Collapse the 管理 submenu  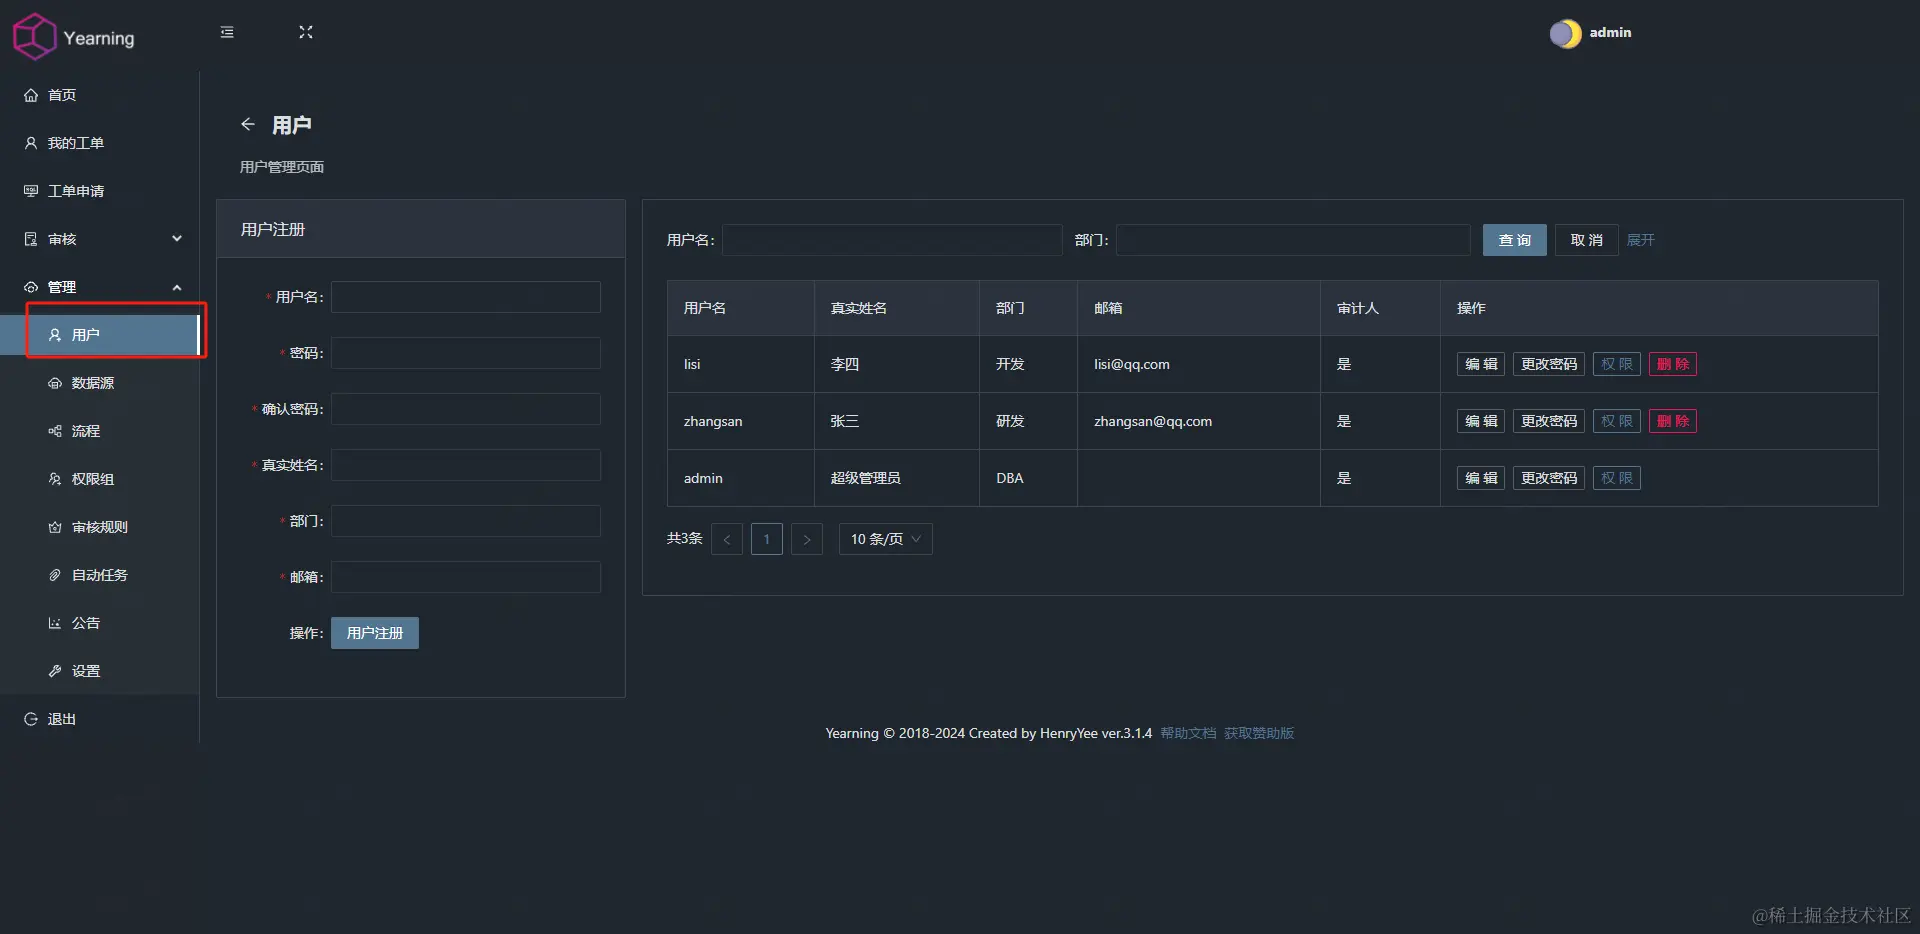click(x=100, y=287)
